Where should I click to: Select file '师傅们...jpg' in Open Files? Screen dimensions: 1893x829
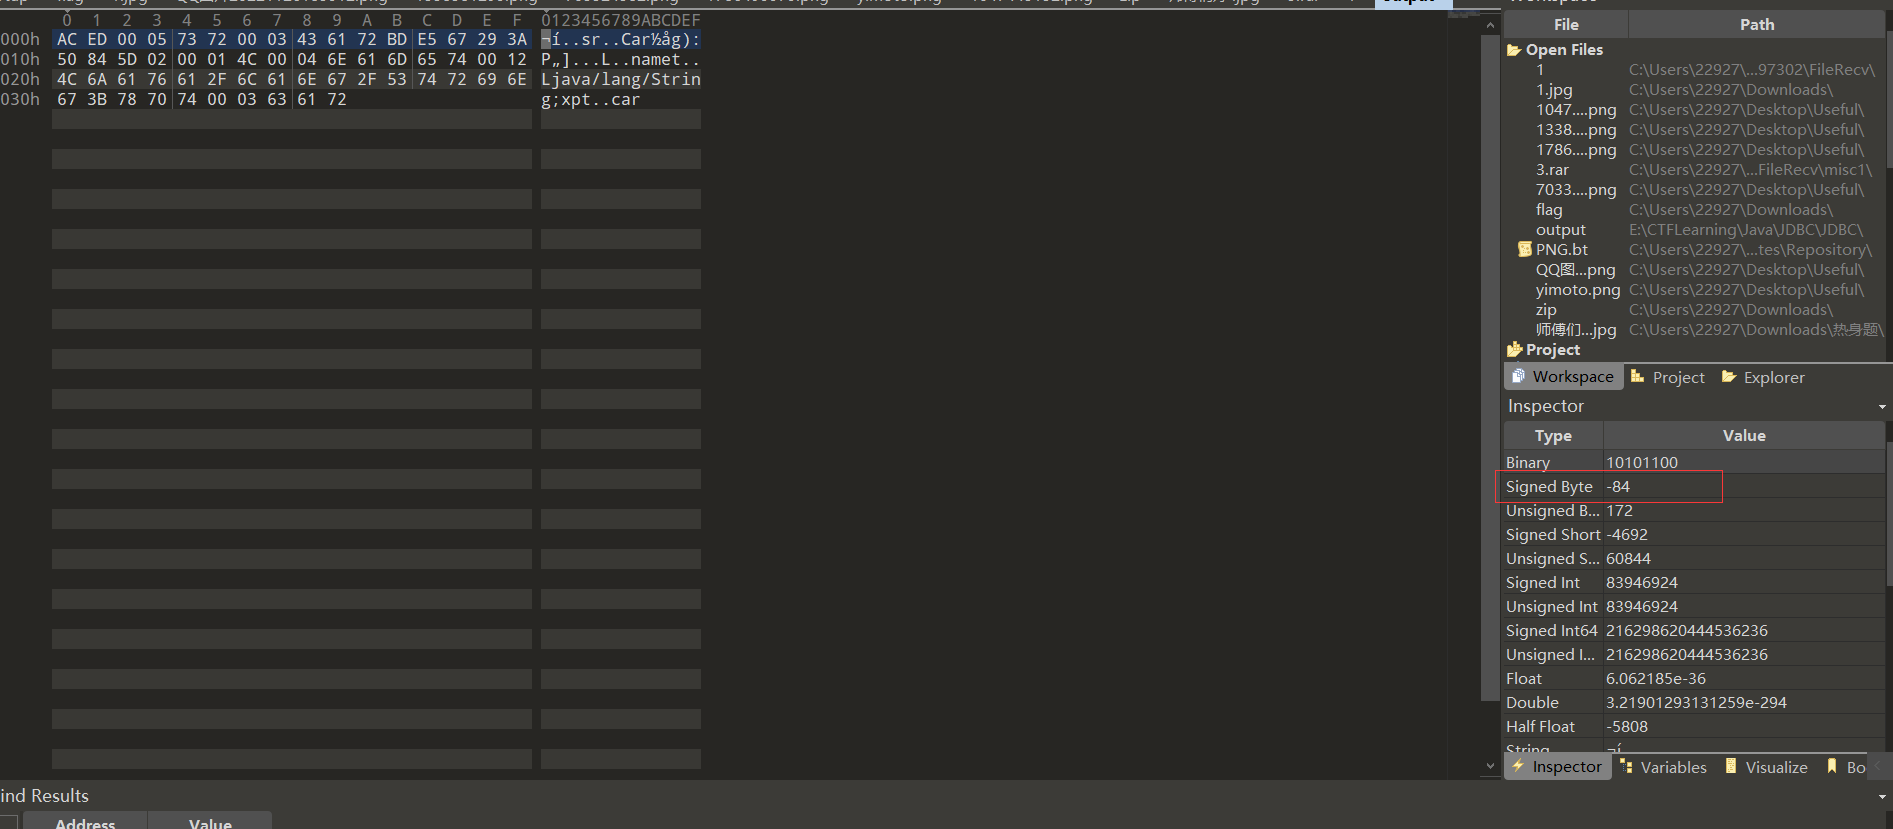pyautogui.click(x=1576, y=330)
